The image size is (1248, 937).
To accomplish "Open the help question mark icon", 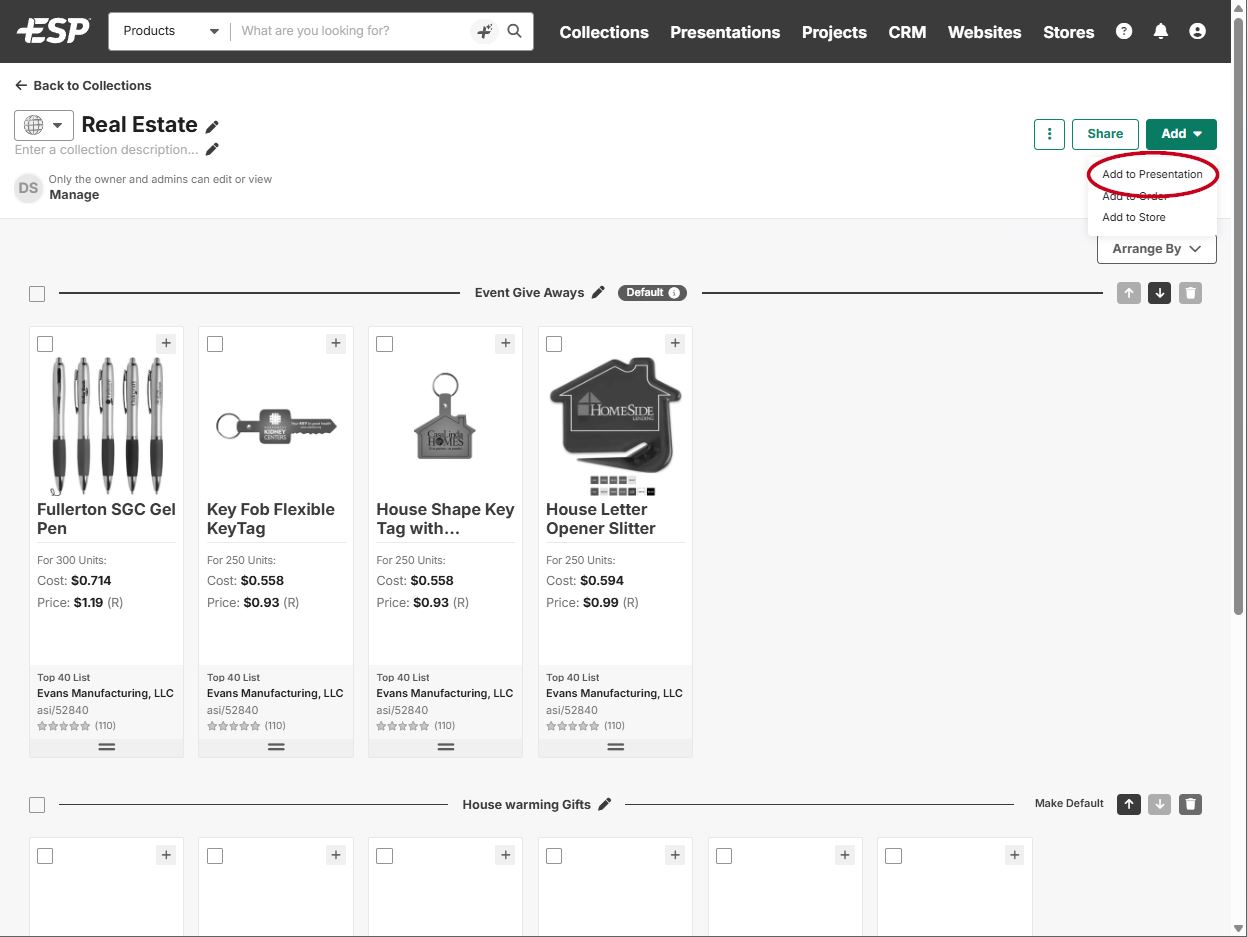I will point(1124,31).
